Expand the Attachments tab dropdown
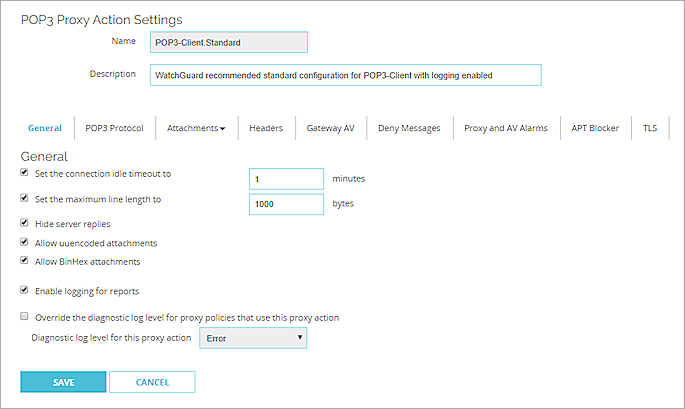The width and height of the screenshot is (685, 409). click(195, 128)
